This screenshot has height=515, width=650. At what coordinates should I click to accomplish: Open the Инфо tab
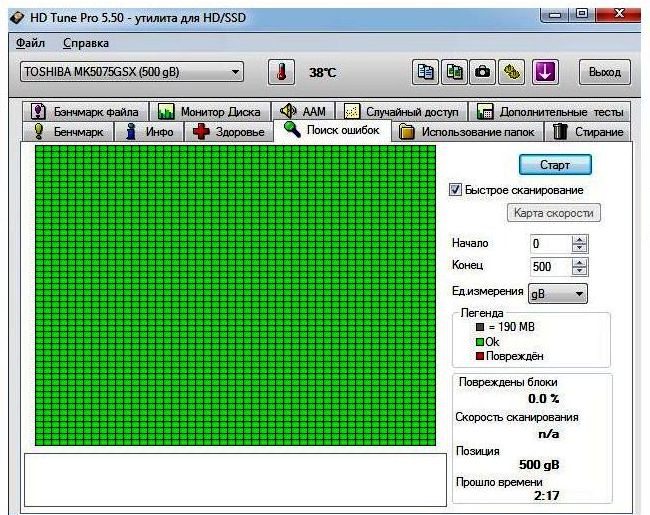coord(149,132)
